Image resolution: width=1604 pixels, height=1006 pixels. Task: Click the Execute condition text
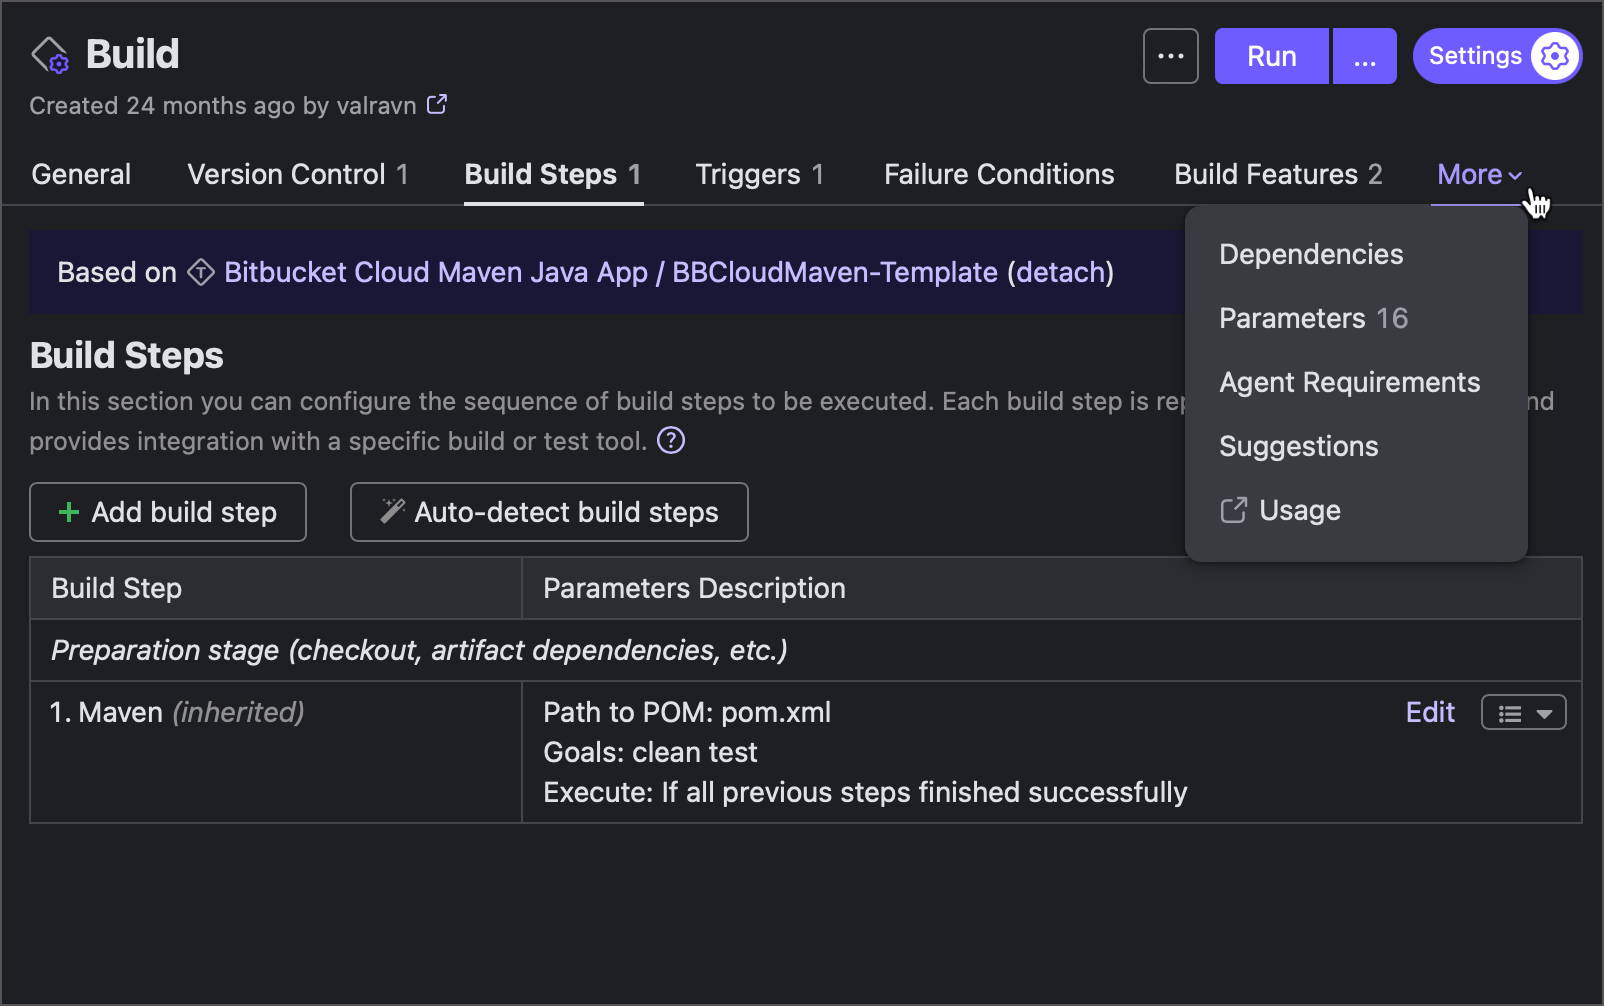(865, 792)
